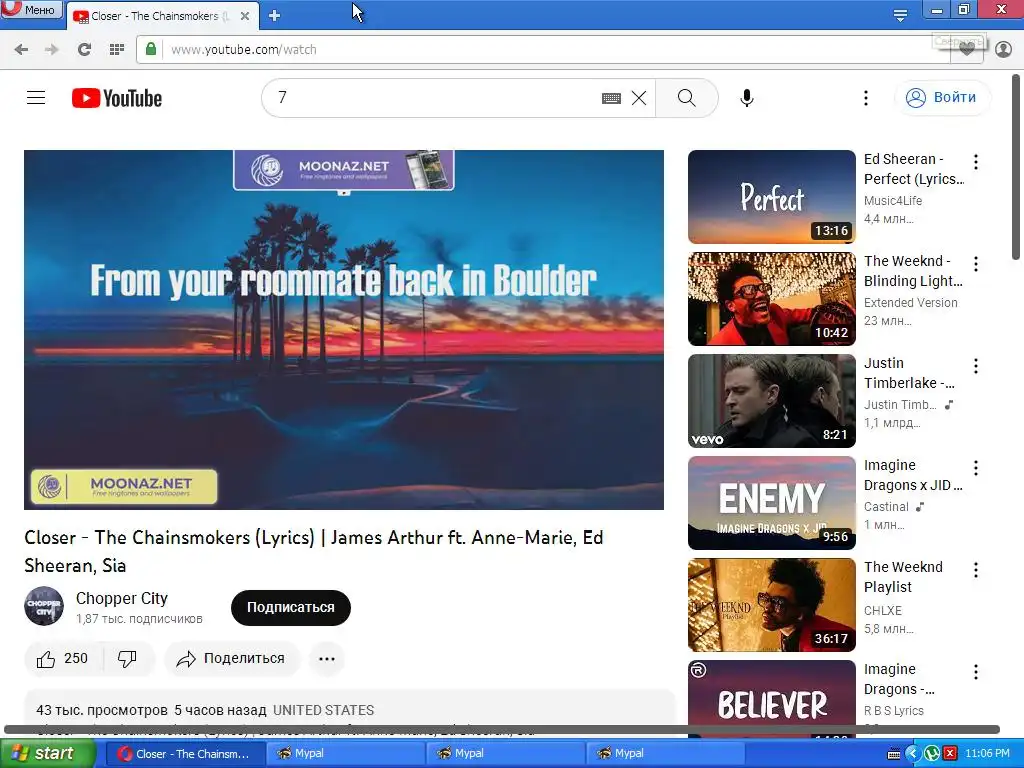Open options menu for Justin Timberlake video
Screen dimensions: 1024x768
tap(976, 366)
